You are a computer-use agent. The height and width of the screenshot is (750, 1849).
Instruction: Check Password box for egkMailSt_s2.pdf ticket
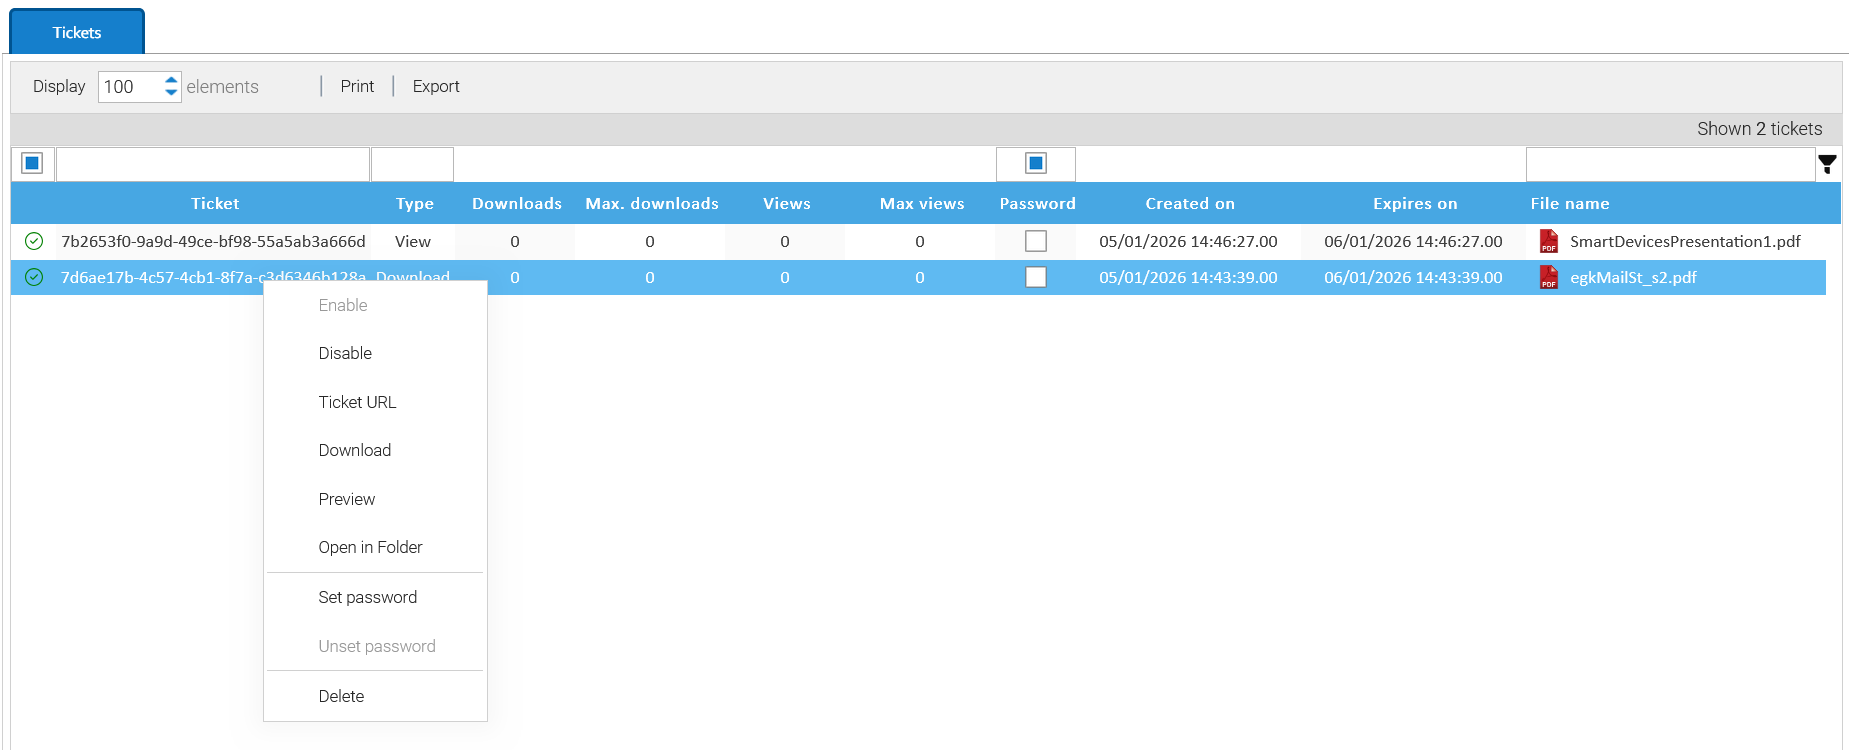[1036, 277]
